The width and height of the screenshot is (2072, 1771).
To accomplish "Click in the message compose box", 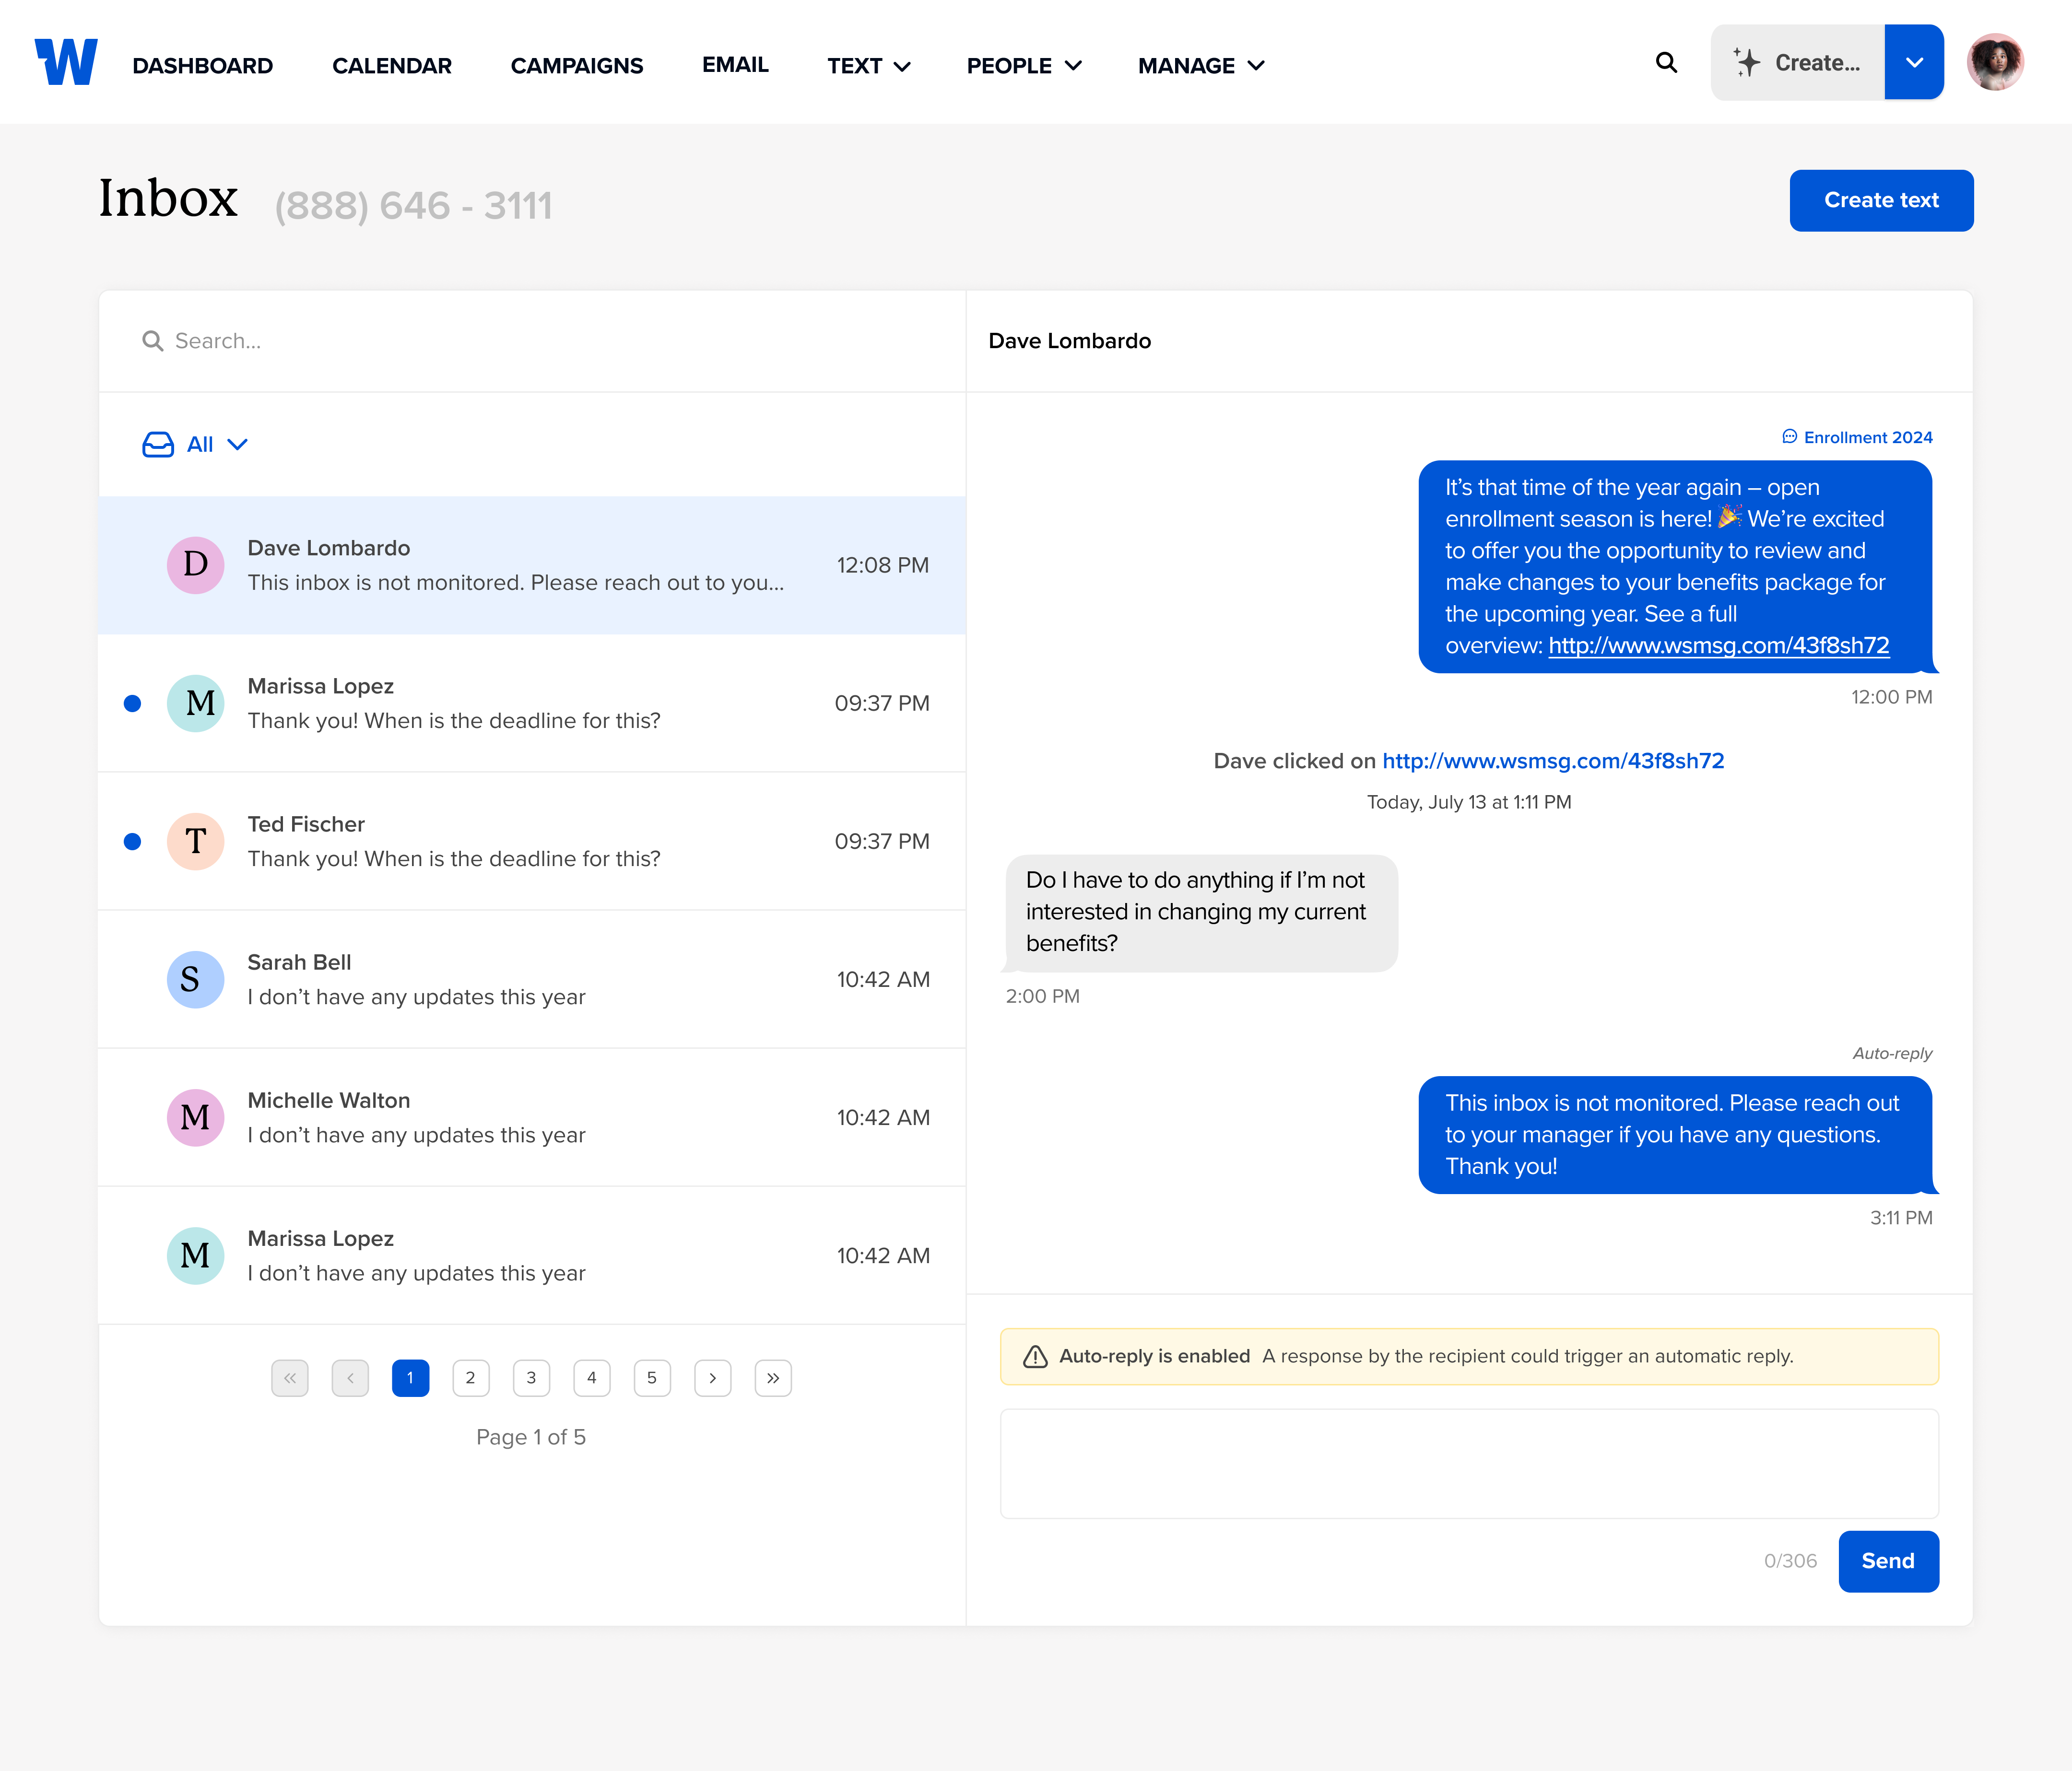I will pos(1469,1464).
